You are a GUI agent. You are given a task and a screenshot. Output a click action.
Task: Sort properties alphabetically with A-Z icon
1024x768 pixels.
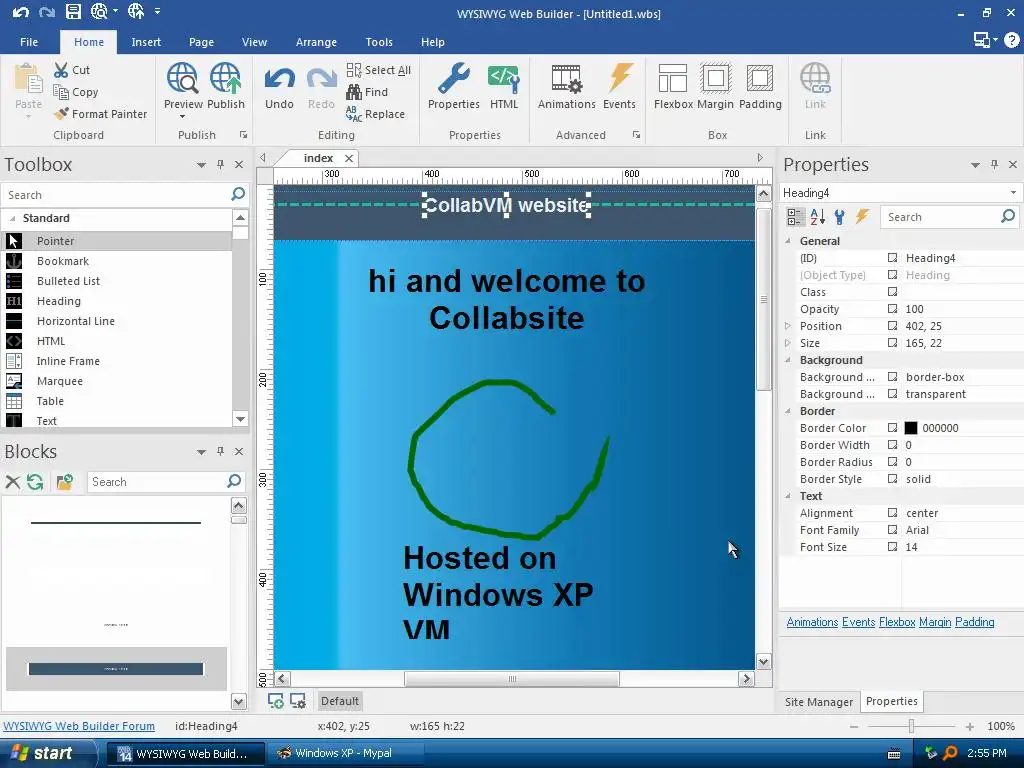pos(818,217)
